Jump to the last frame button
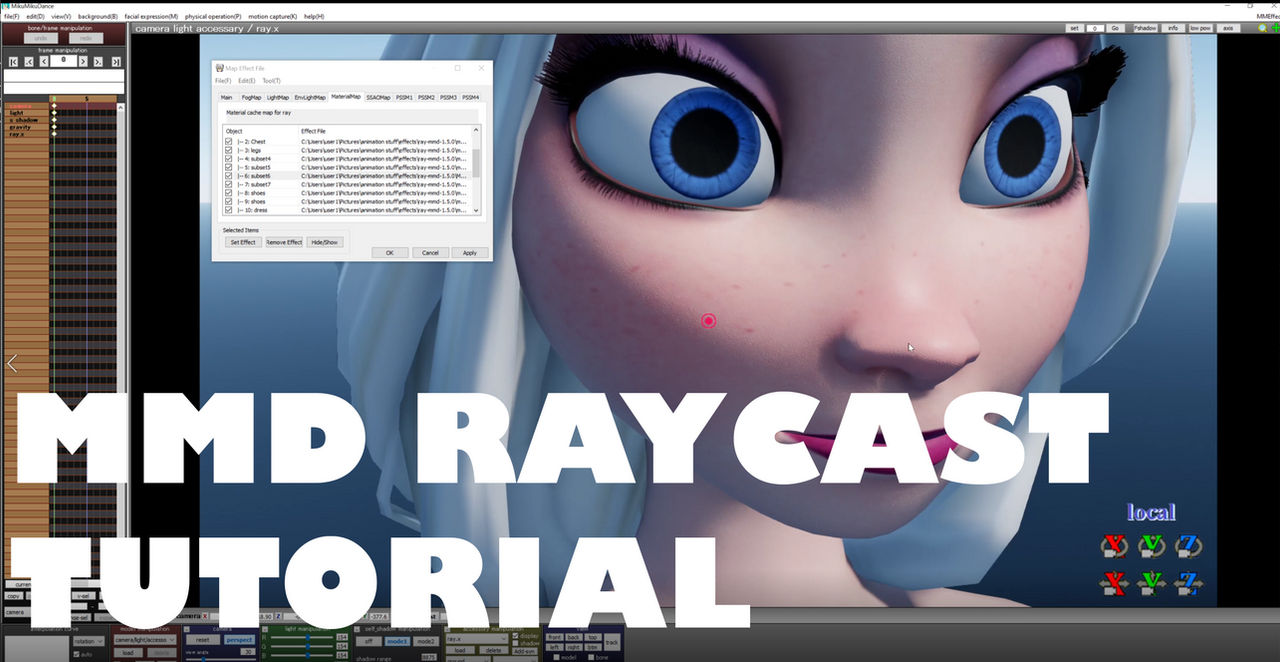1280x662 pixels. pyautogui.click(x=116, y=61)
